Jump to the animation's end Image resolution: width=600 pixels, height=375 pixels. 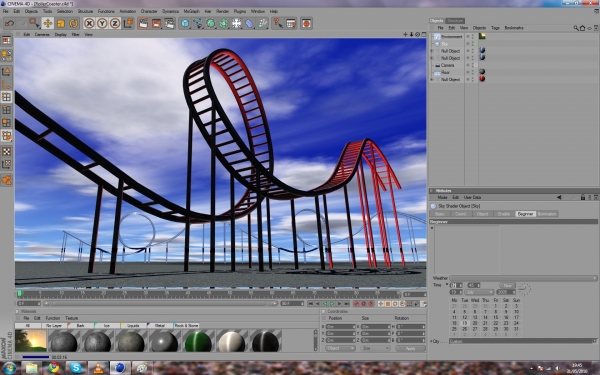pyautogui.click(x=347, y=304)
